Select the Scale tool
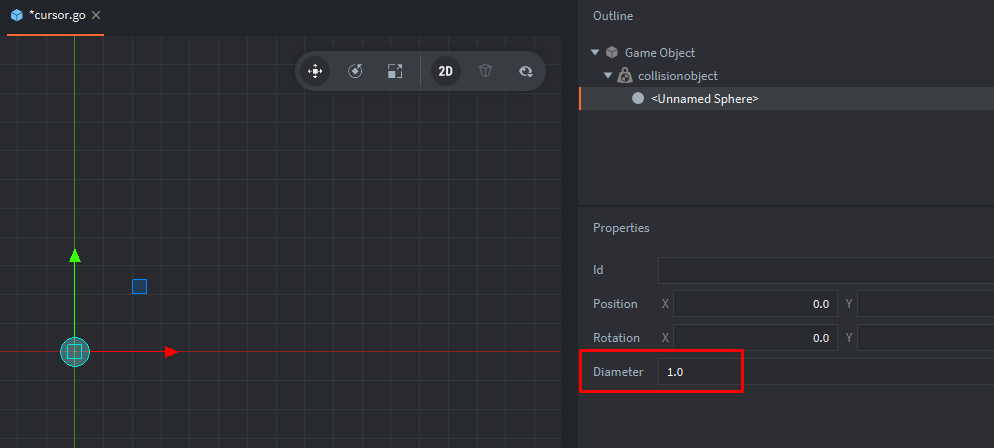994x448 pixels. [395, 71]
